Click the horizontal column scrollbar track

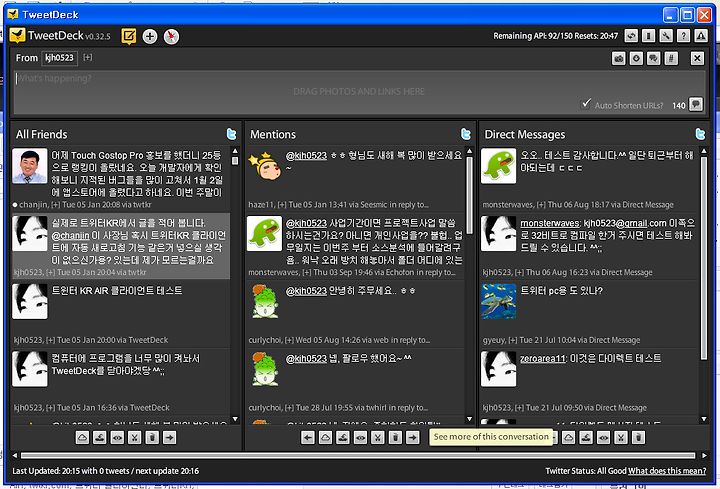[x=358, y=455]
